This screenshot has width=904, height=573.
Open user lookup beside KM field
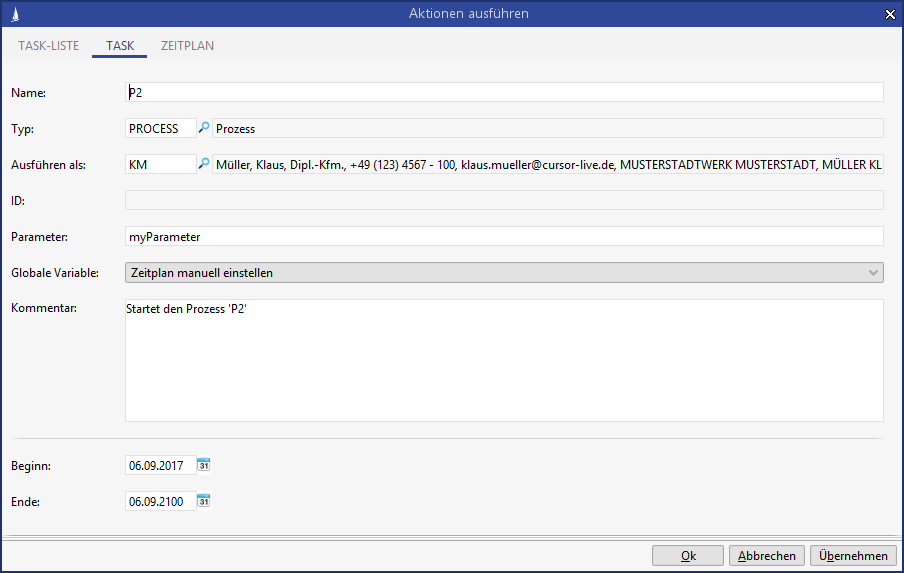[204, 164]
